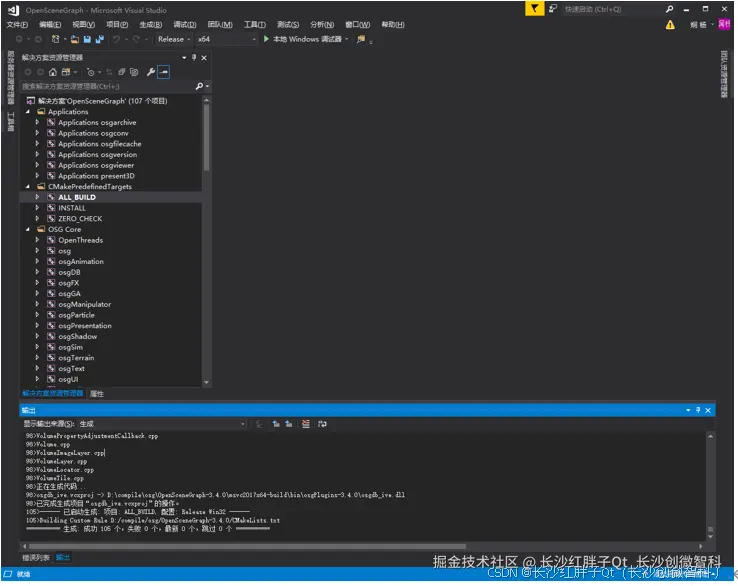Click the output panel scroll-up arrow
This screenshot has height=586, width=738.
(x=710, y=436)
